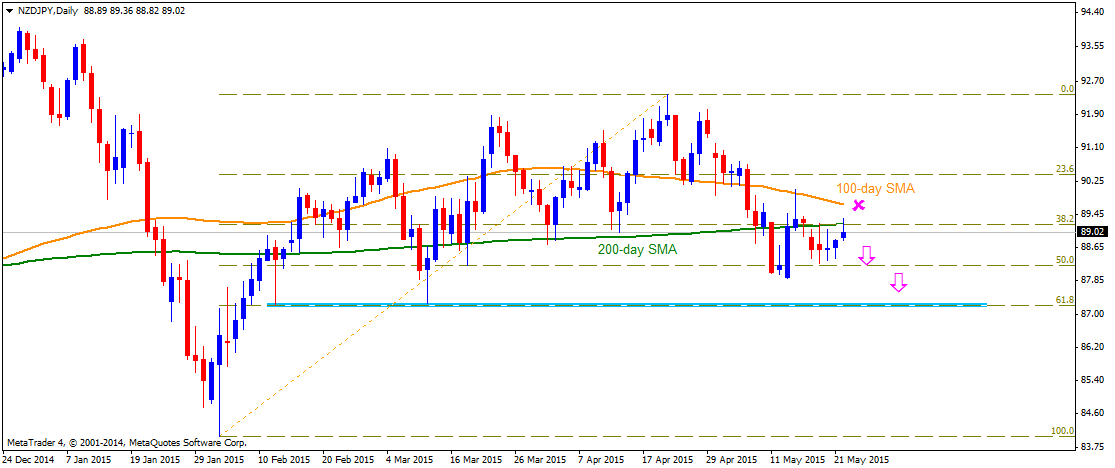Select the thick blue horizontal support line
This screenshot has height=468, width=1115.
pos(627,305)
